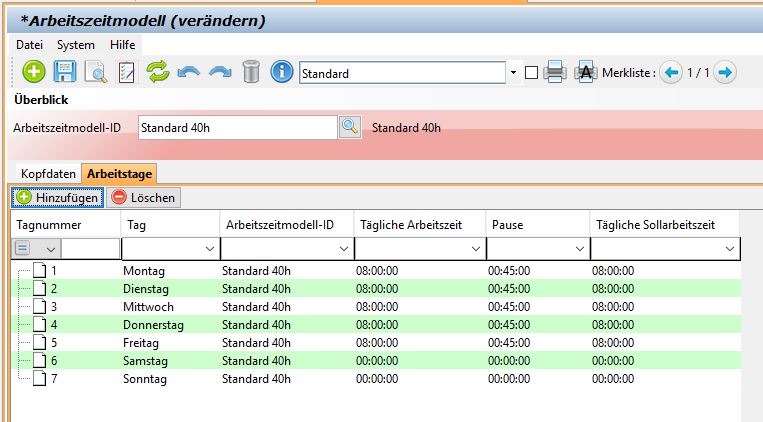763x422 pixels.
Task: Click the Arbeitszeitmodell-ID input field
Action: [x=236, y=127]
